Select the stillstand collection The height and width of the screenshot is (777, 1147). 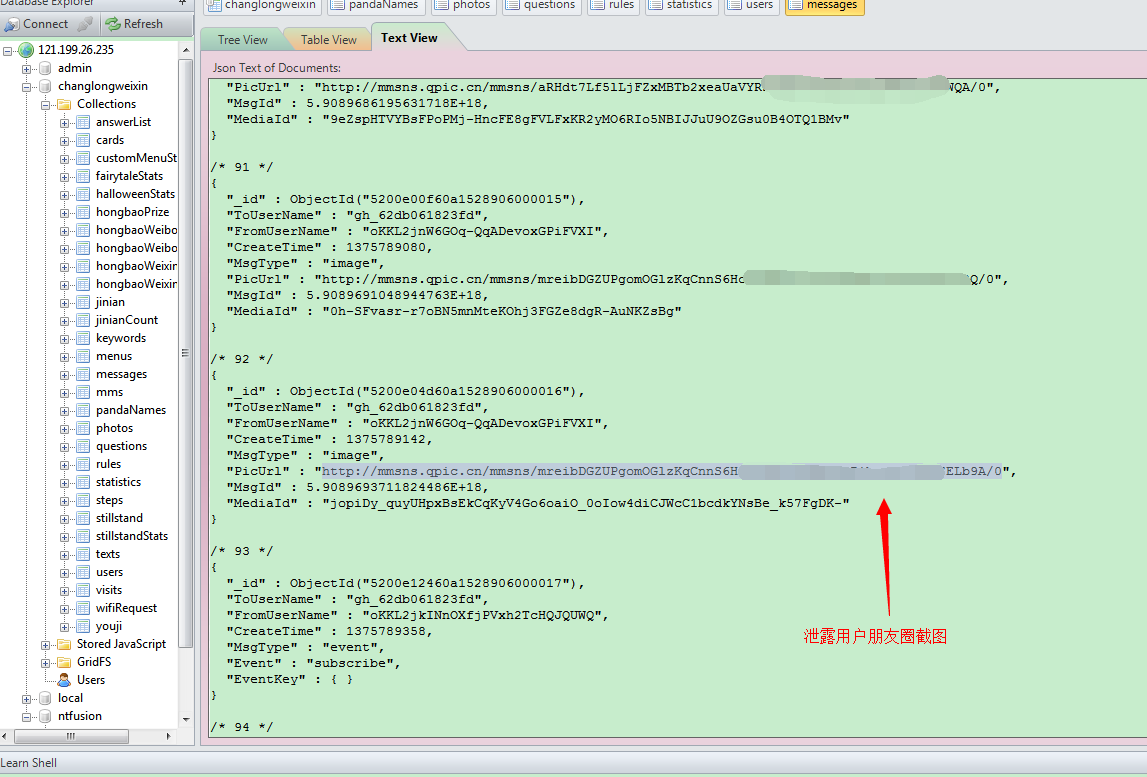coord(119,518)
